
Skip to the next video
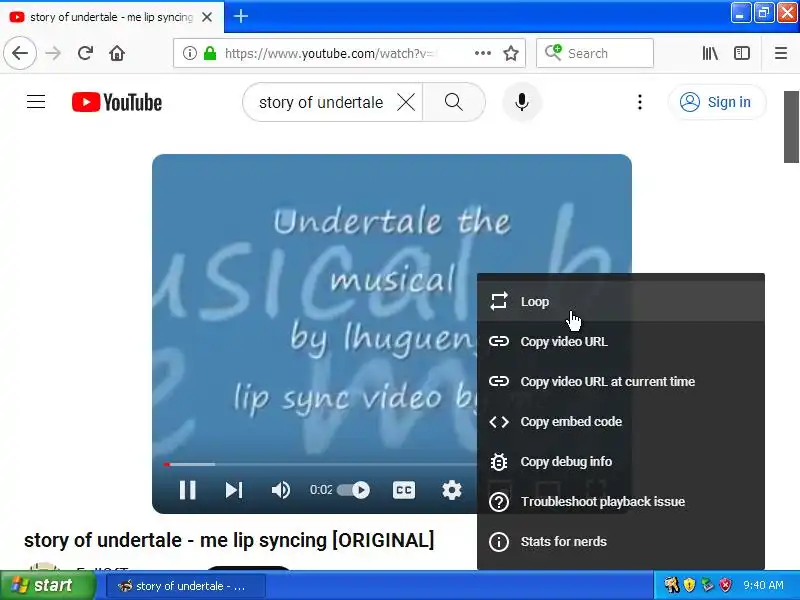pyautogui.click(x=234, y=490)
